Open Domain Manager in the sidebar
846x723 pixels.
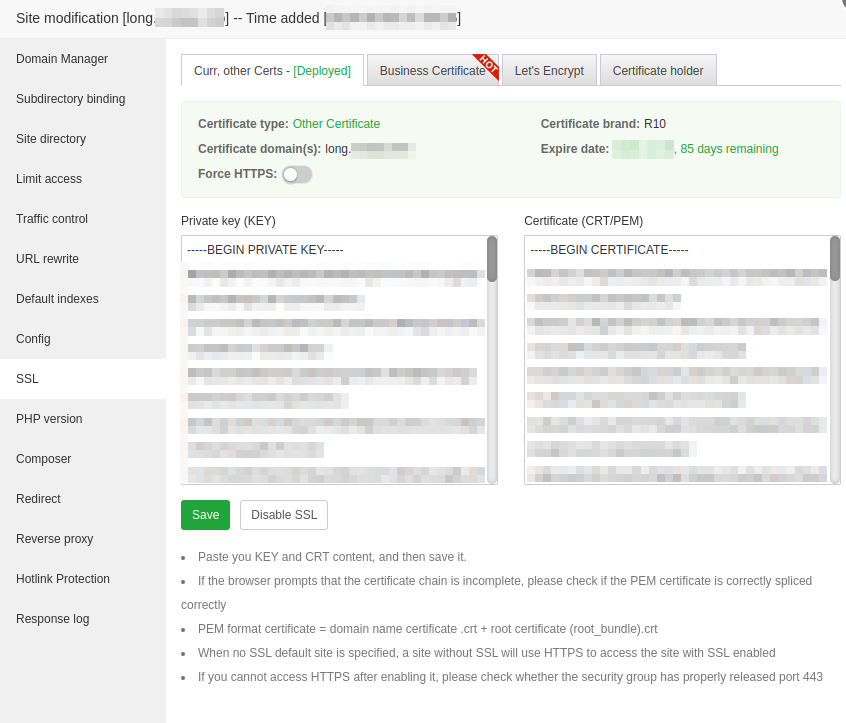(62, 59)
